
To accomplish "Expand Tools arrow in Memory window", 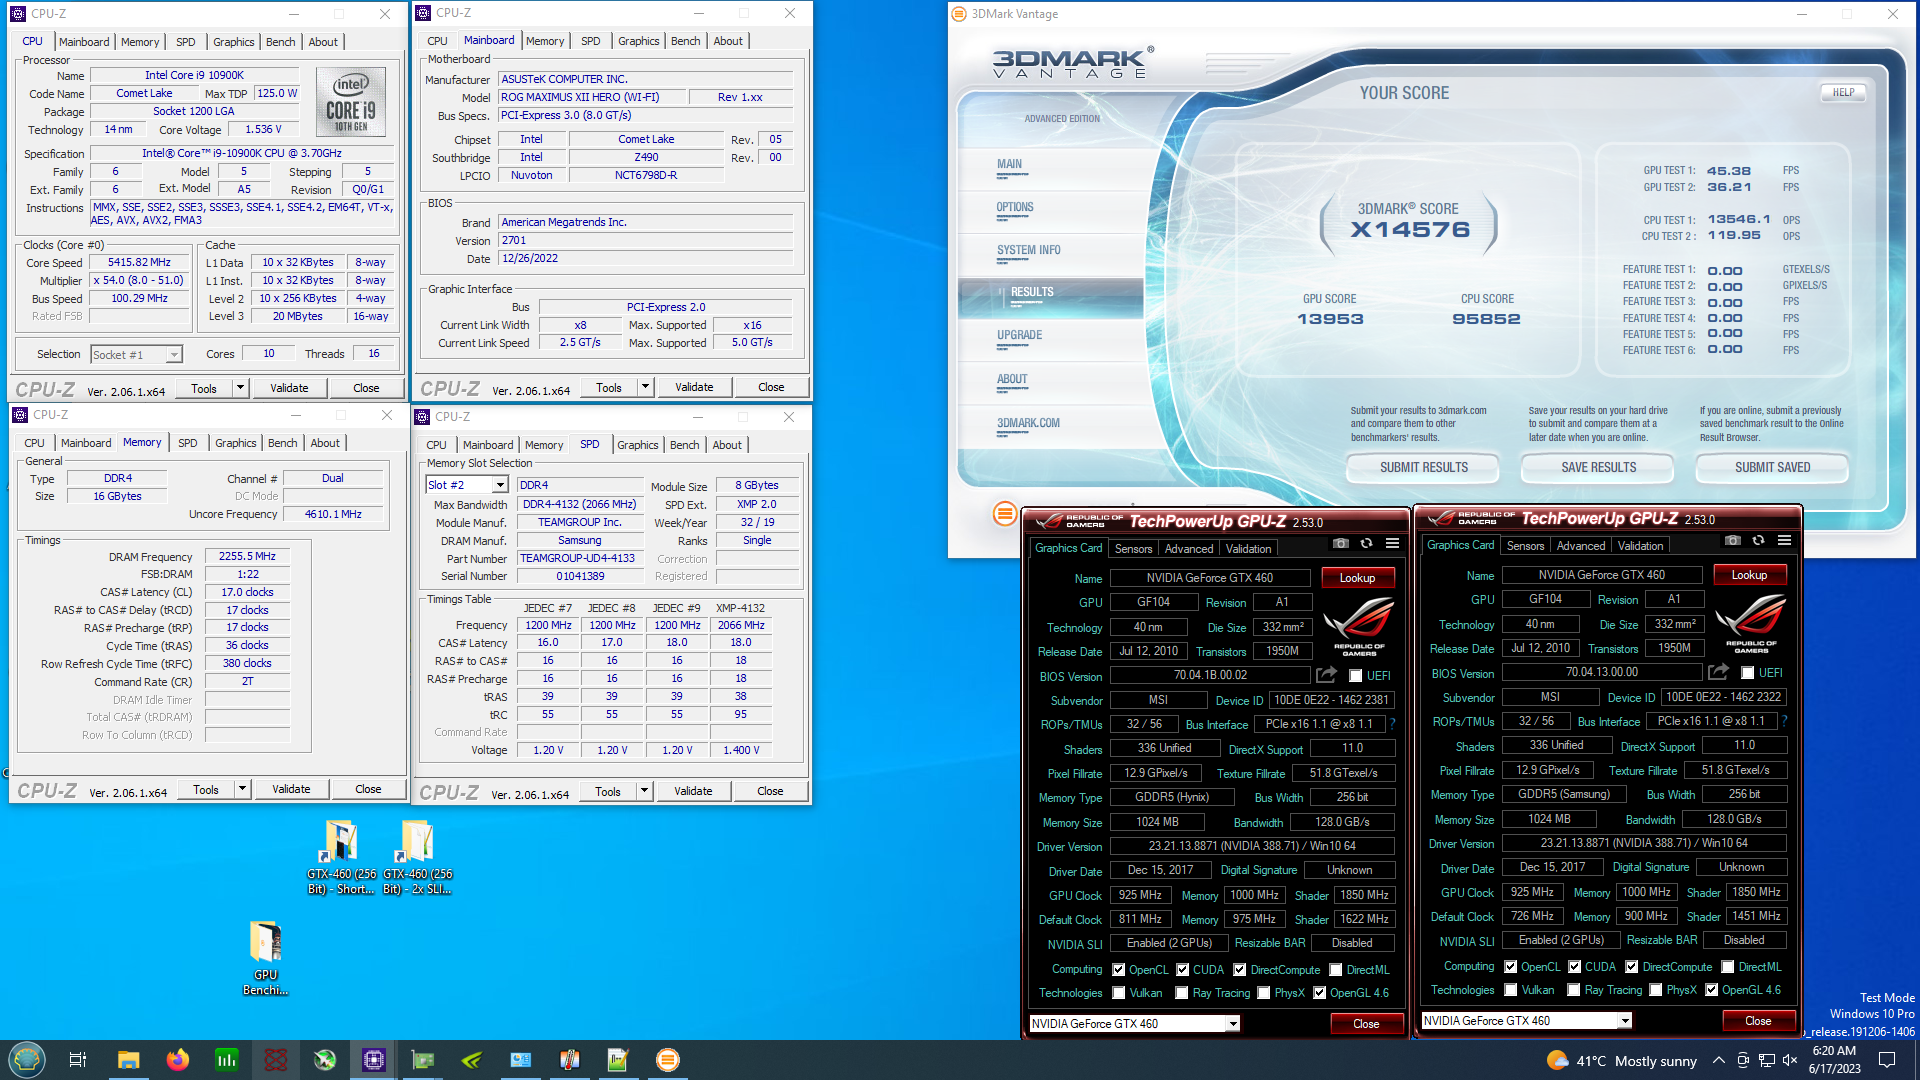I will 242,789.
